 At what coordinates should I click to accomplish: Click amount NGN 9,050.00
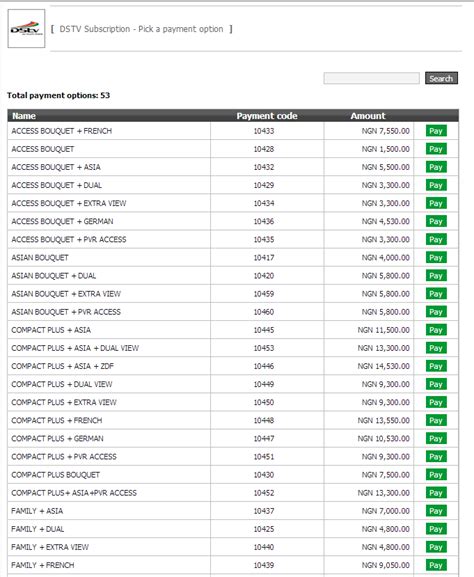pos(386,565)
